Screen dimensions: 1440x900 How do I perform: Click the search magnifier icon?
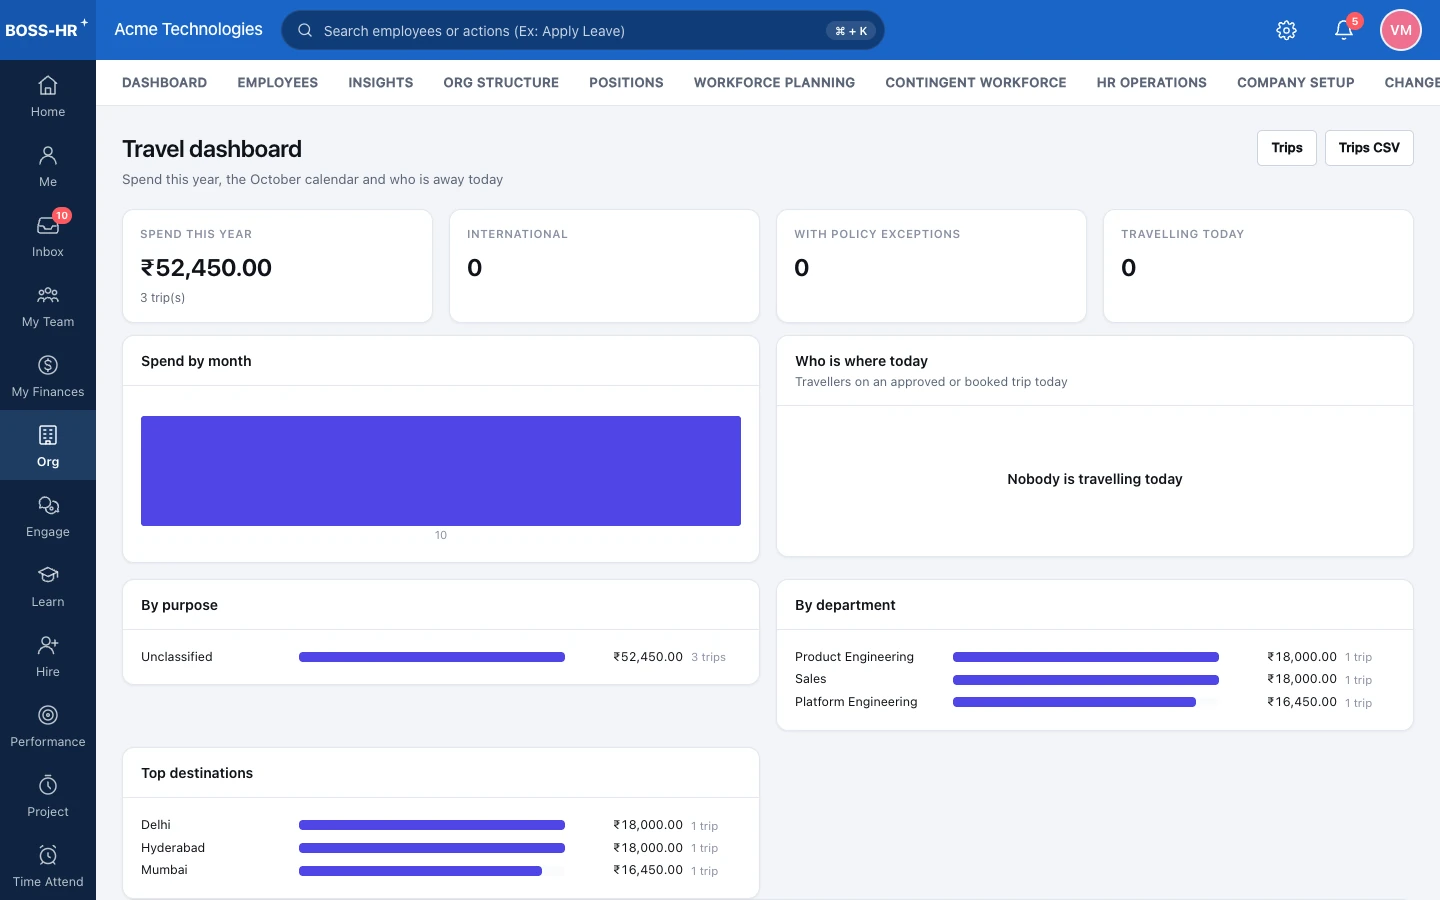[305, 30]
